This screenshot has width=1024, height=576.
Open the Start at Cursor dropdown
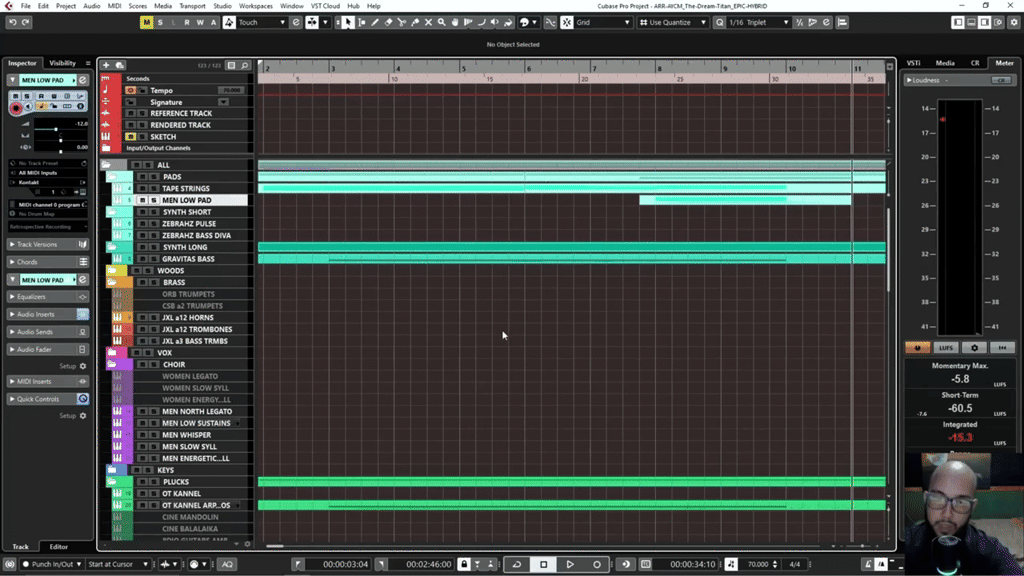pos(118,564)
